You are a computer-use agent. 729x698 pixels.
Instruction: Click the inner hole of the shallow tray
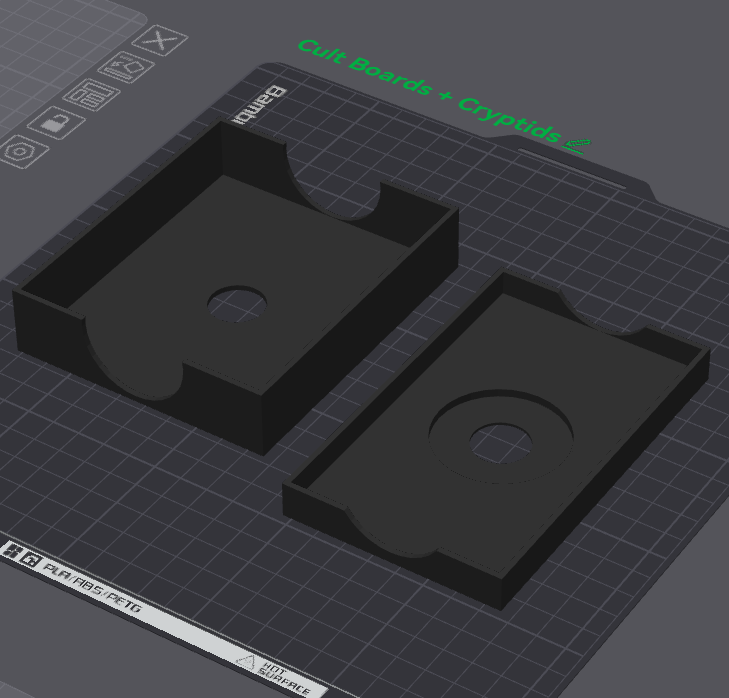tap(501, 438)
